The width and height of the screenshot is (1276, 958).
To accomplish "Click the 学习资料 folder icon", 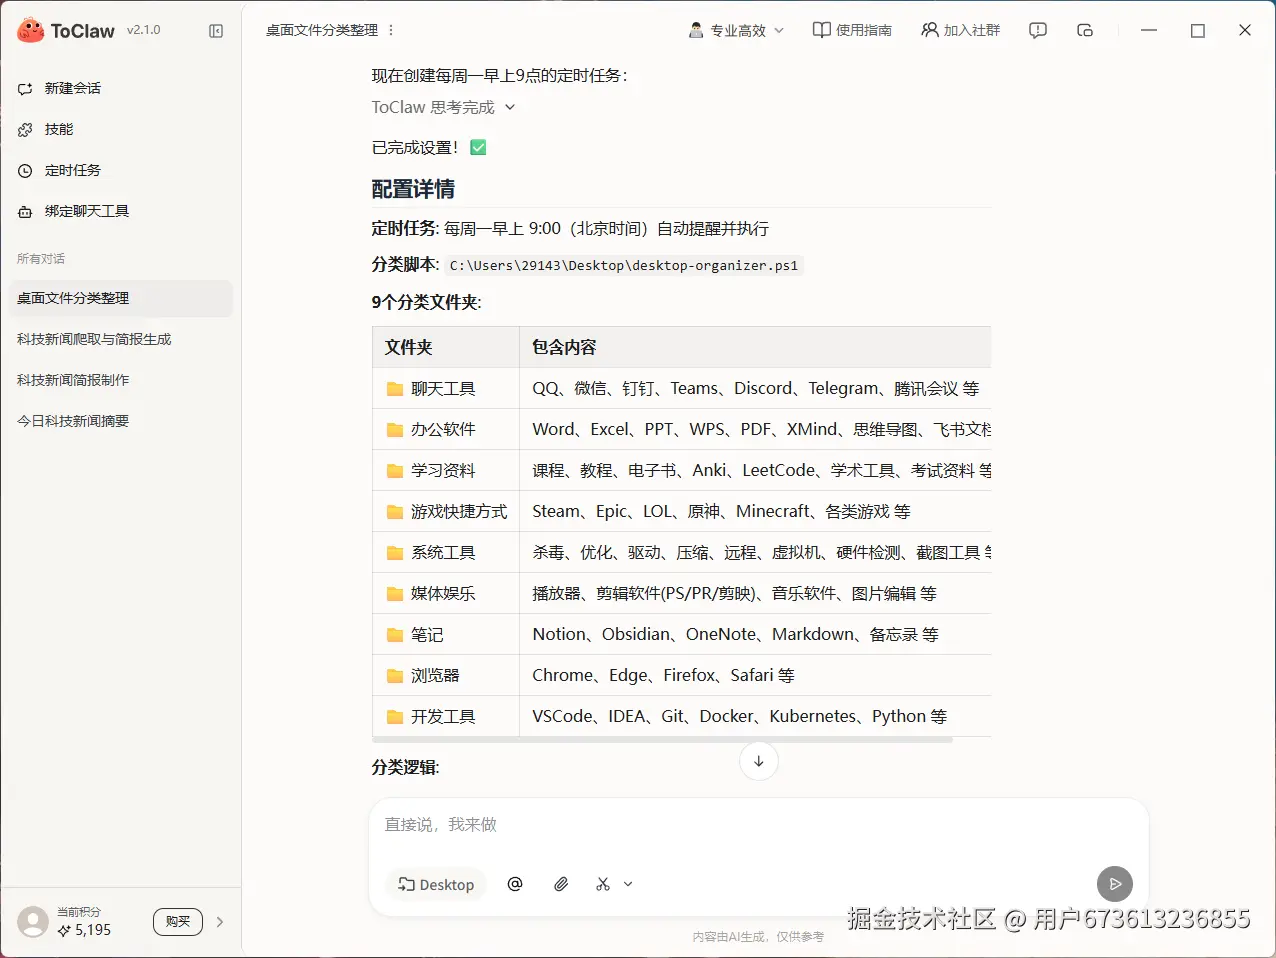I will pyautogui.click(x=395, y=471).
